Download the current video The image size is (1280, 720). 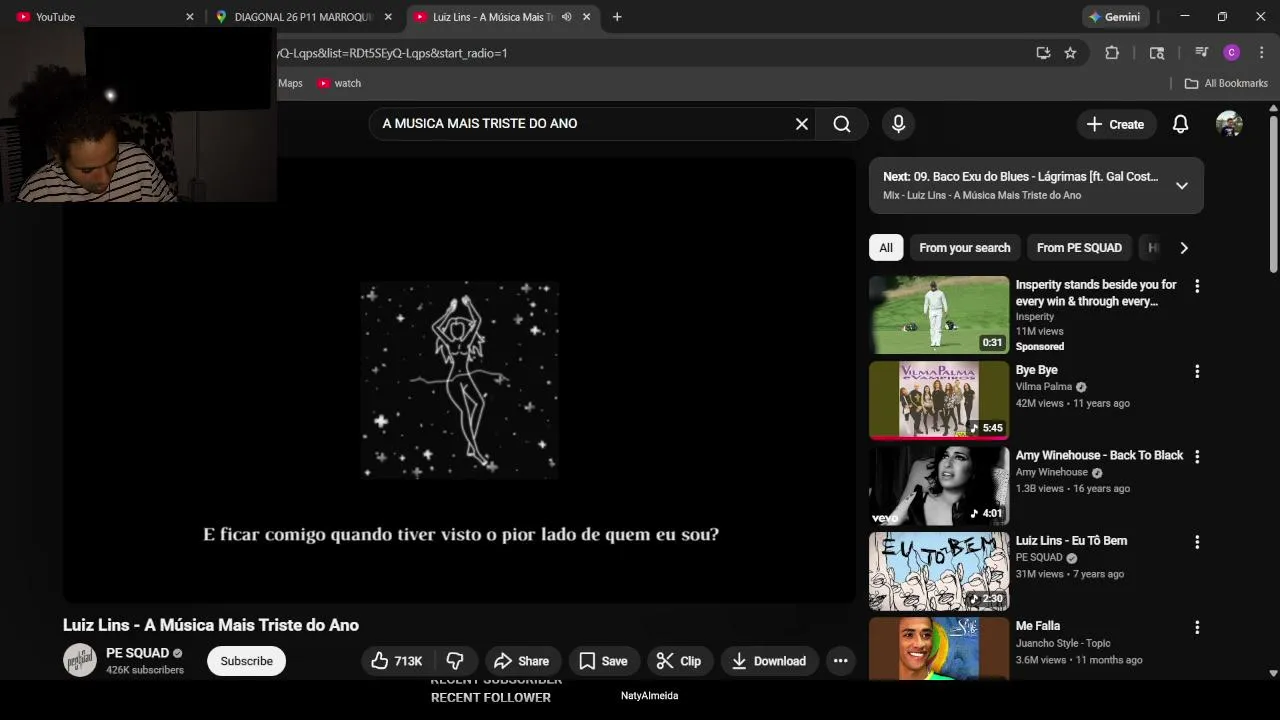coord(769,661)
